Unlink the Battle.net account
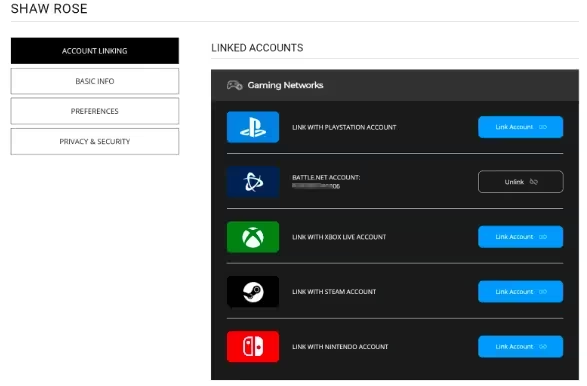 (520, 182)
